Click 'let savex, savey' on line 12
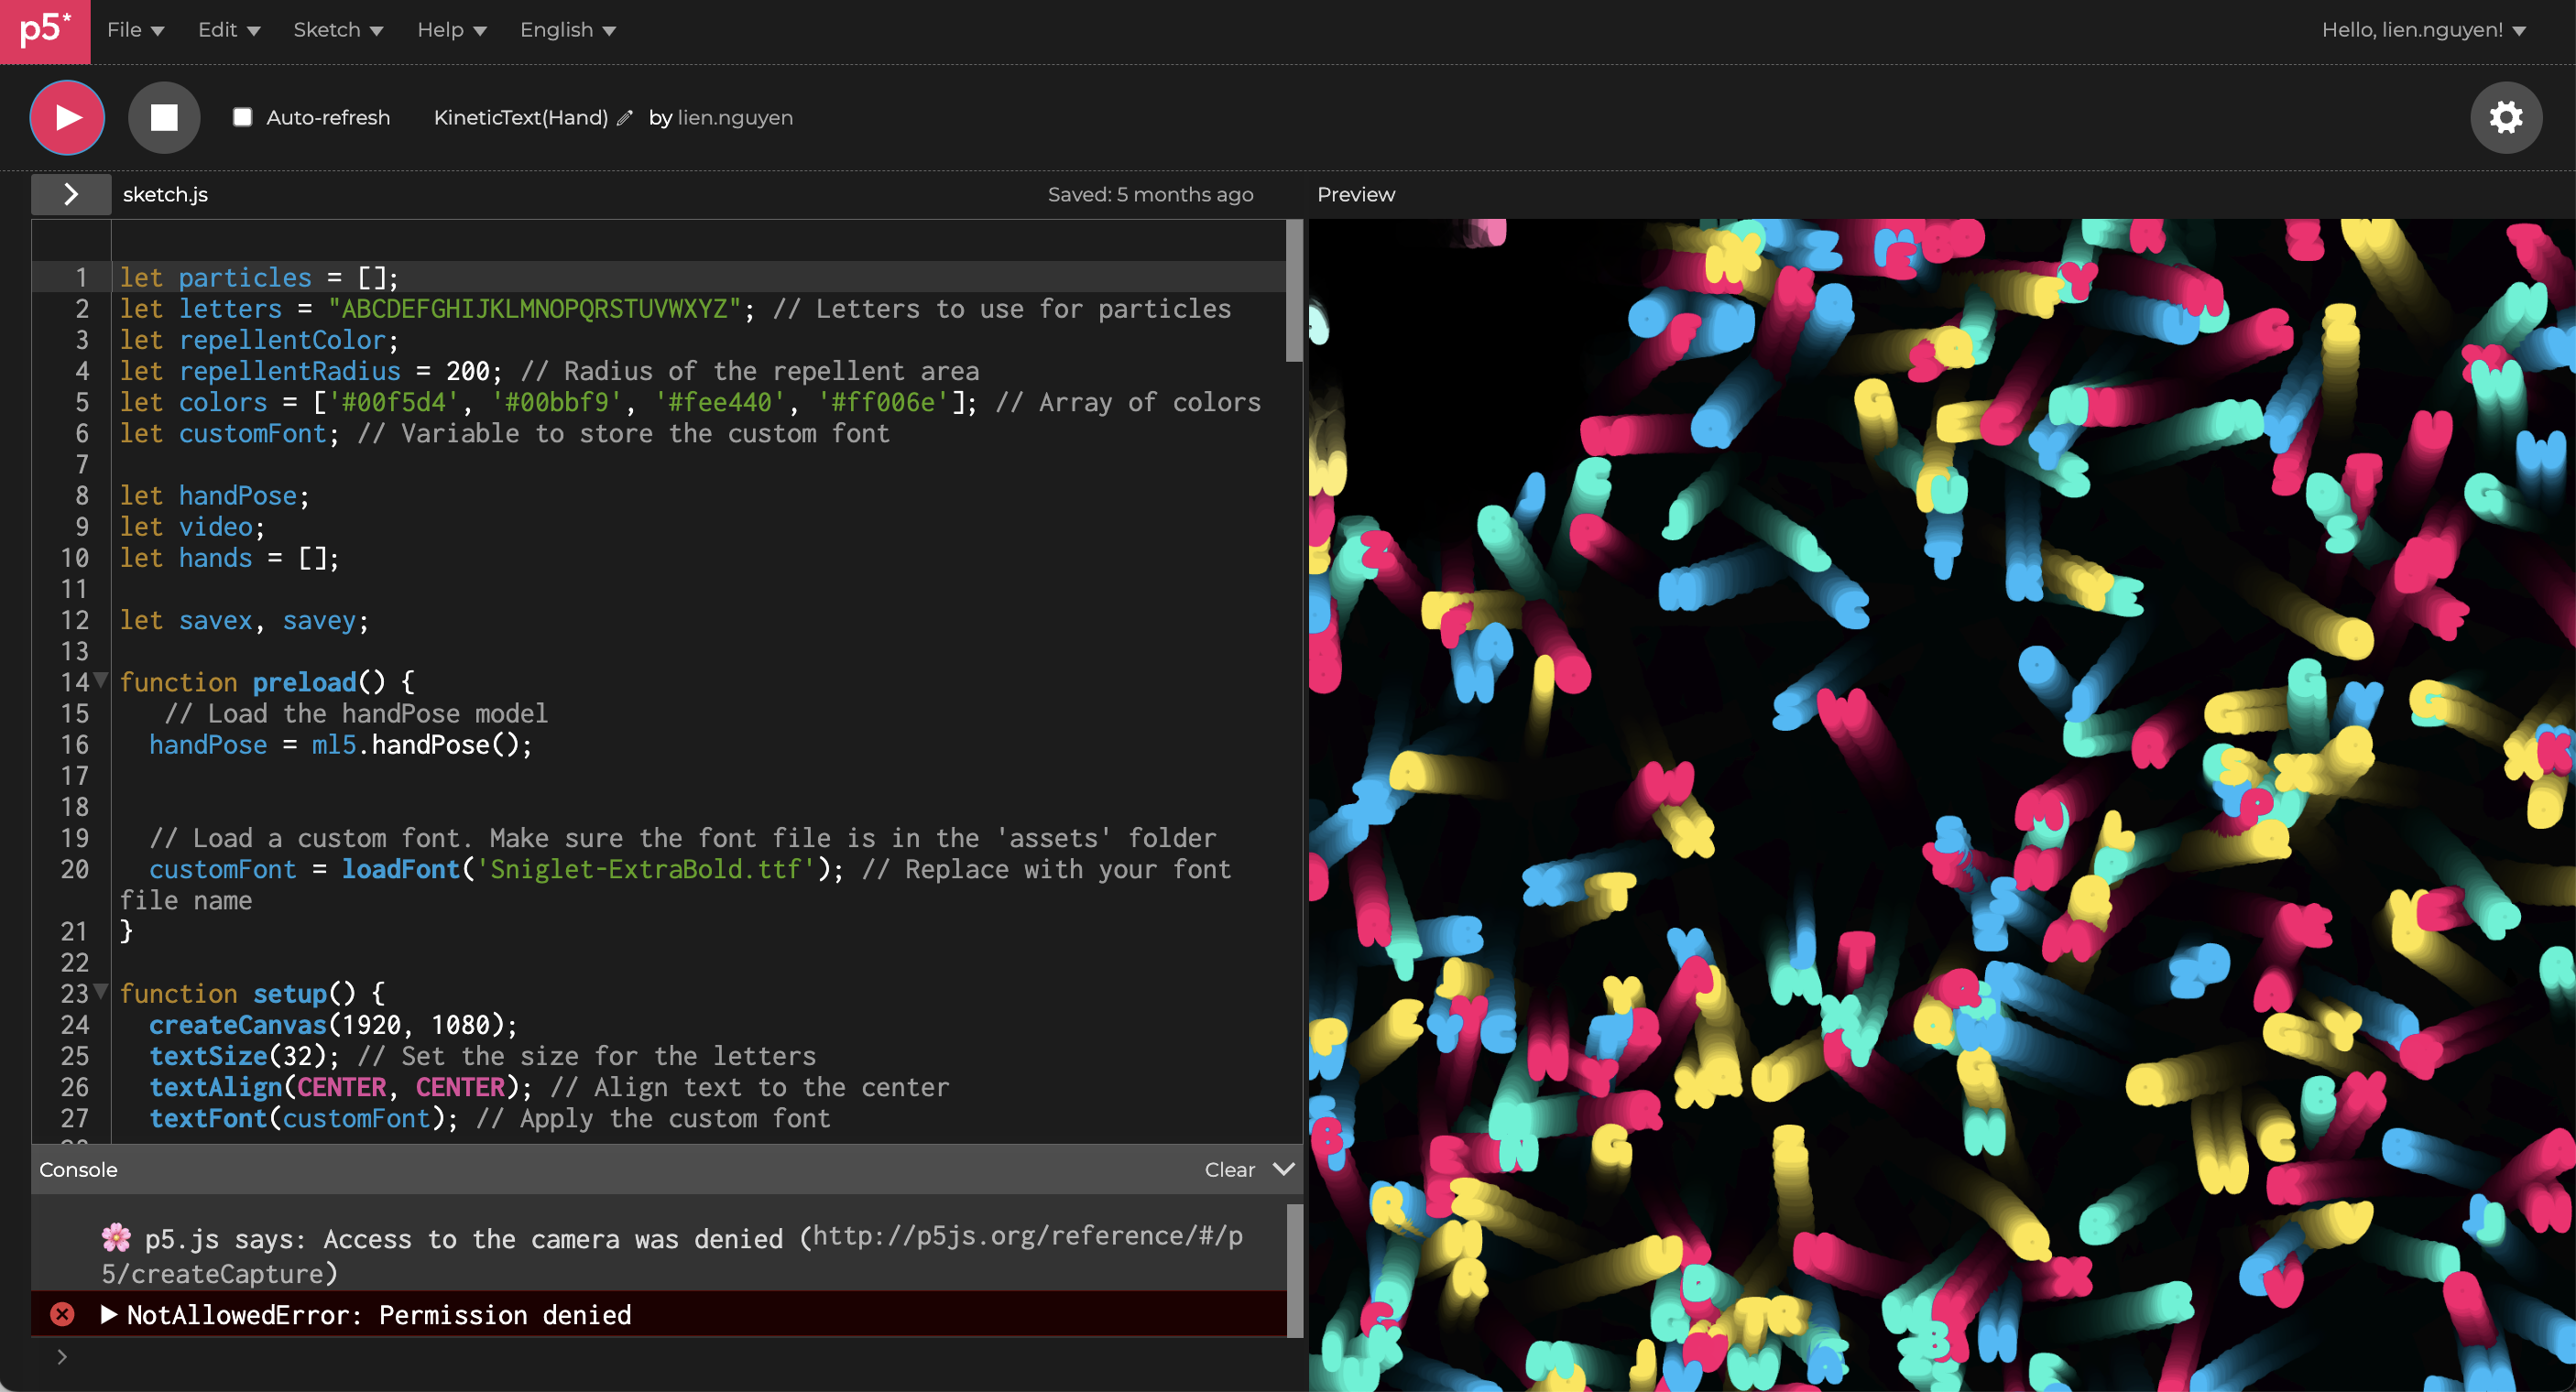This screenshot has height=1392, width=2576. click(238, 620)
